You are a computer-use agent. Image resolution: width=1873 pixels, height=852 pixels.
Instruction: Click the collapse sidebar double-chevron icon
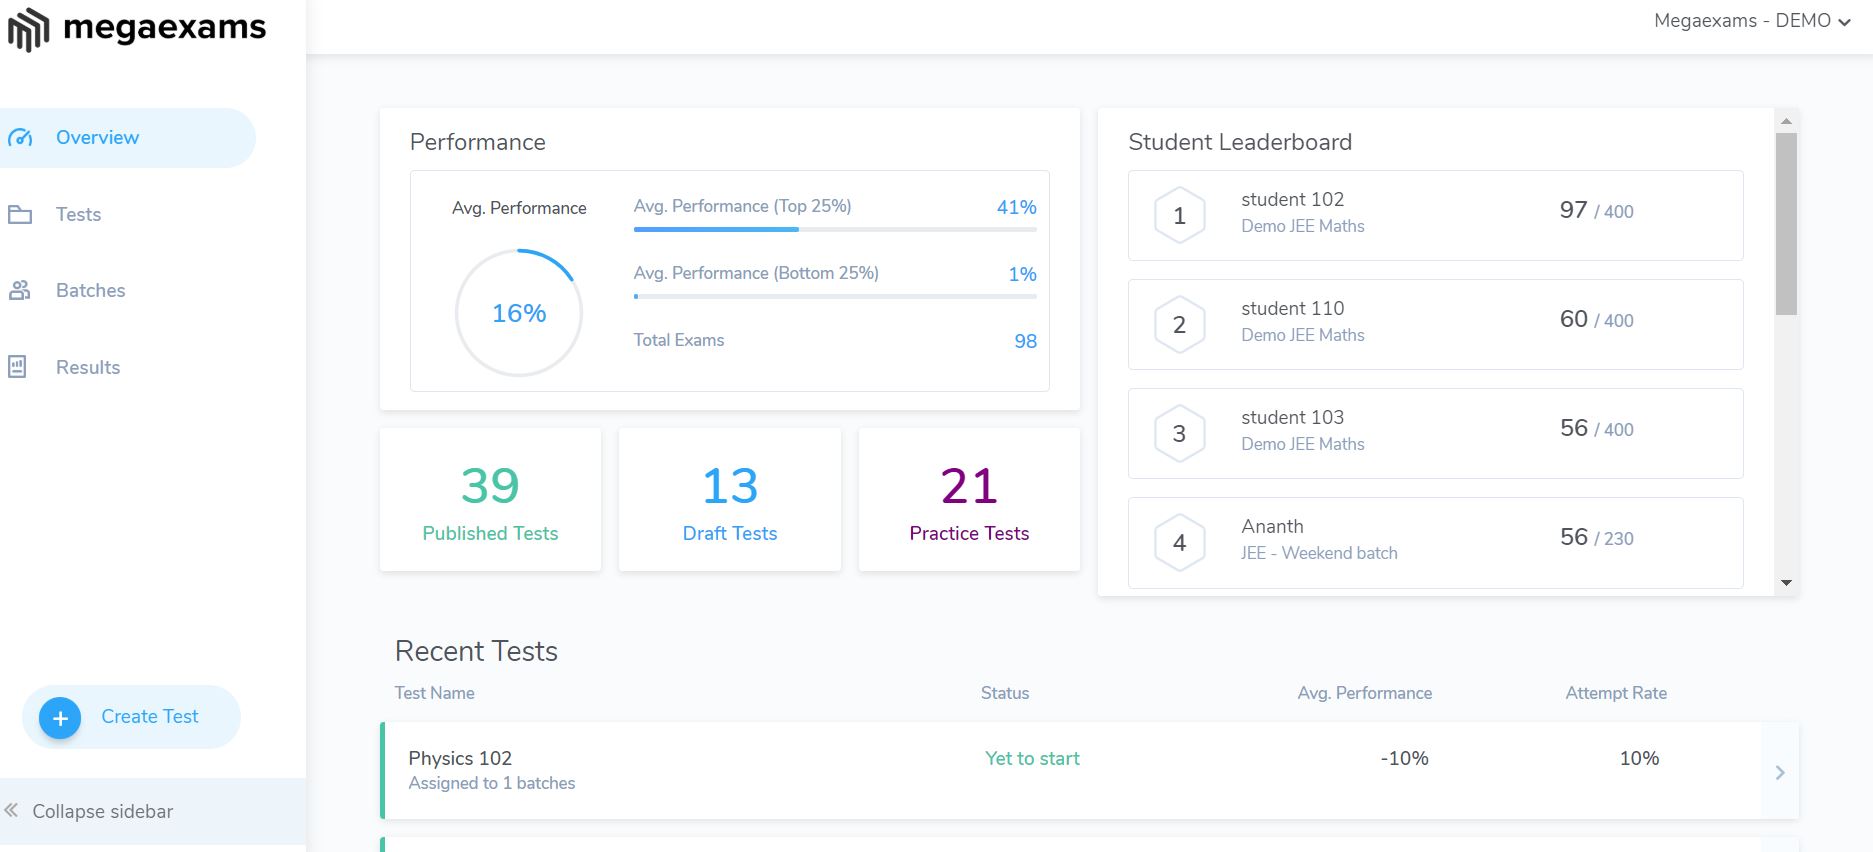click(x=12, y=811)
